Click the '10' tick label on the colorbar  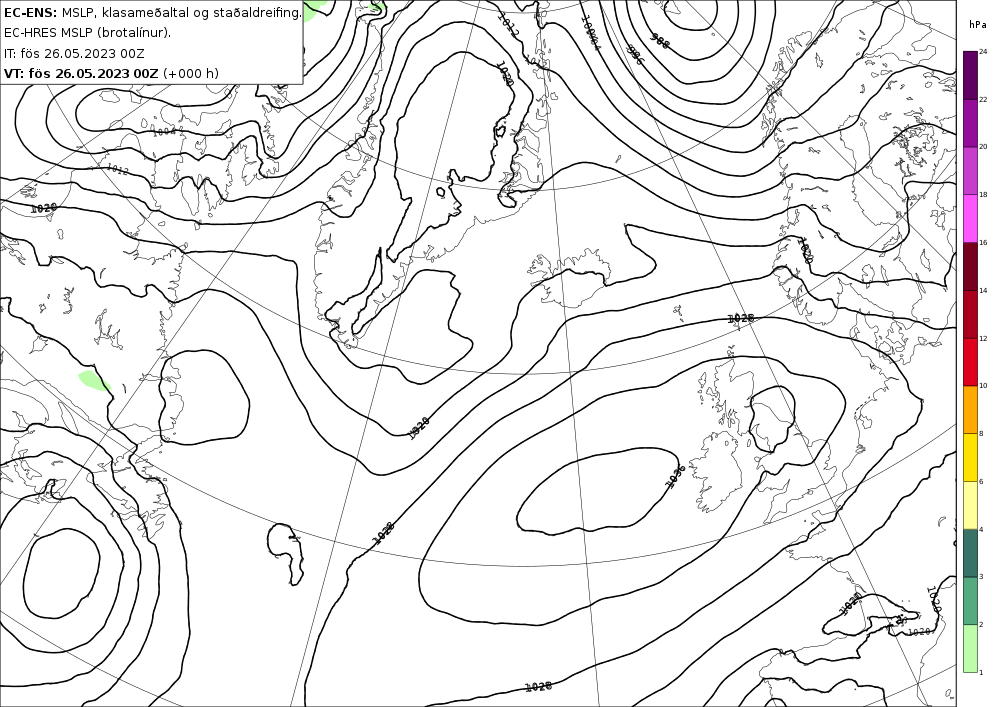tap(983, 386)
